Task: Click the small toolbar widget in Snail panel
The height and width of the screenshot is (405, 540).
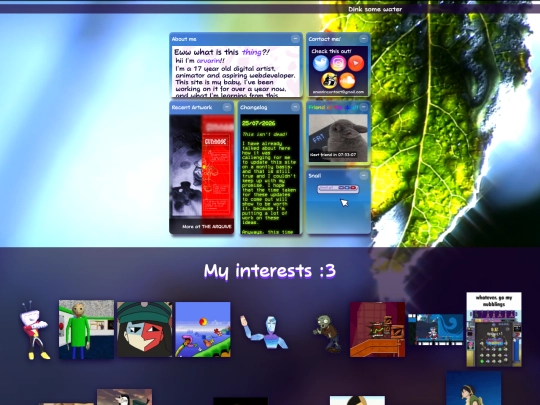Action: 338,188
